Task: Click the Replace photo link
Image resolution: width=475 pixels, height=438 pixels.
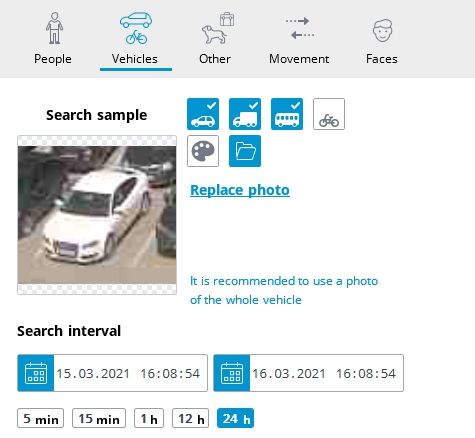Action: [240, 190]
